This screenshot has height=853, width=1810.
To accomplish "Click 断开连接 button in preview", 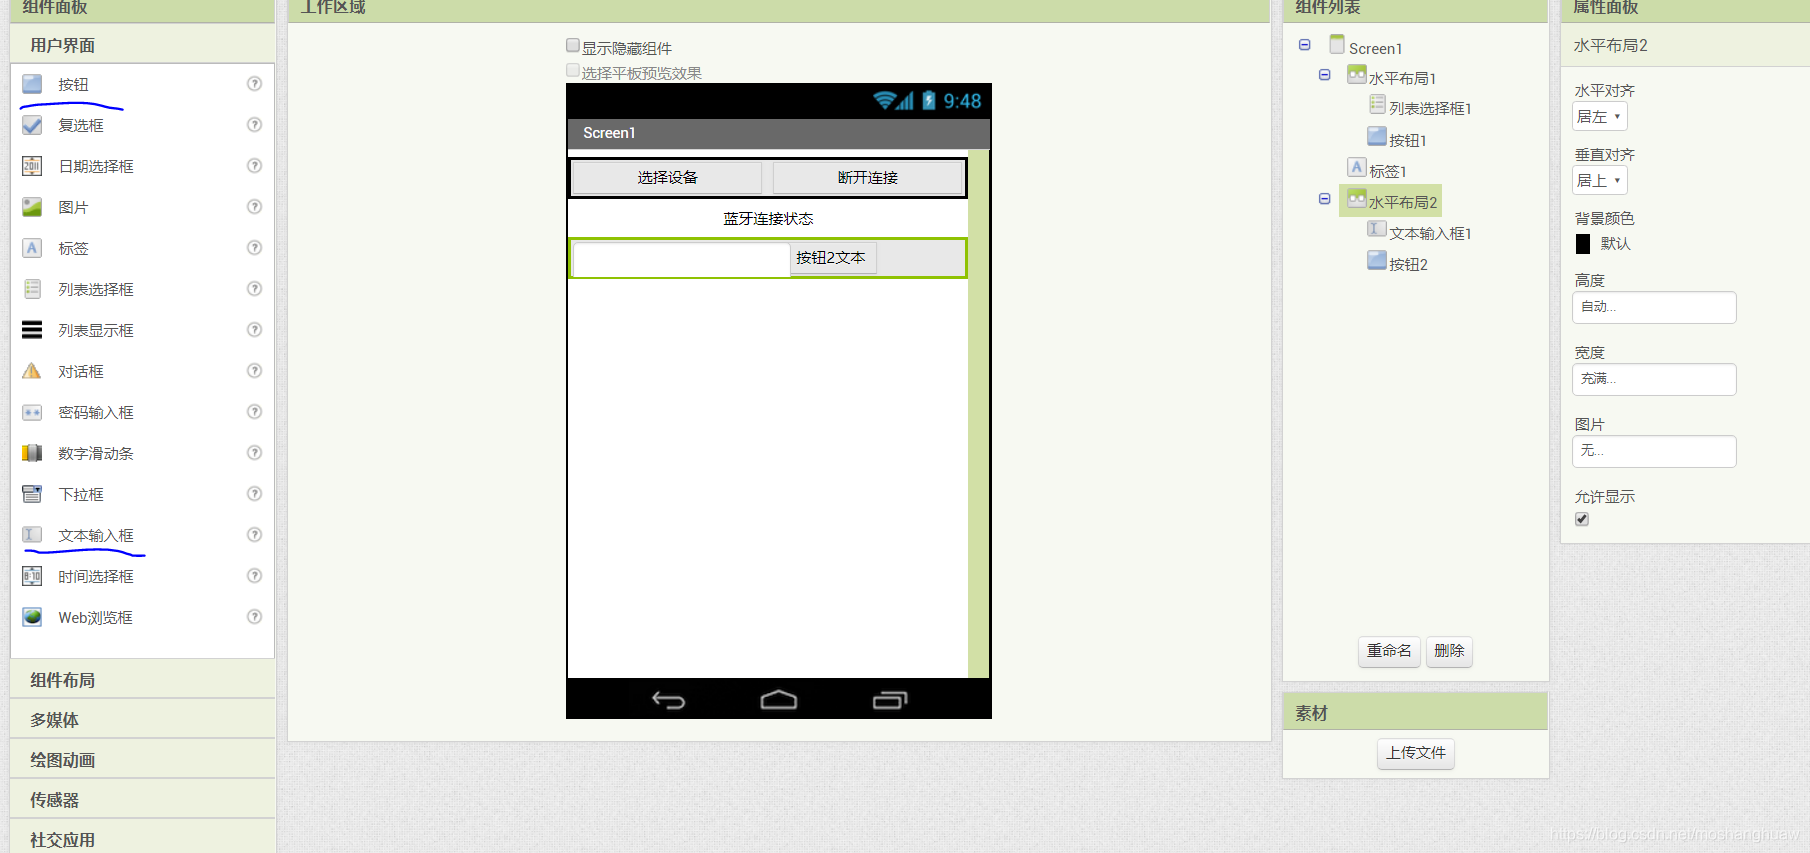I will (867, 178).
